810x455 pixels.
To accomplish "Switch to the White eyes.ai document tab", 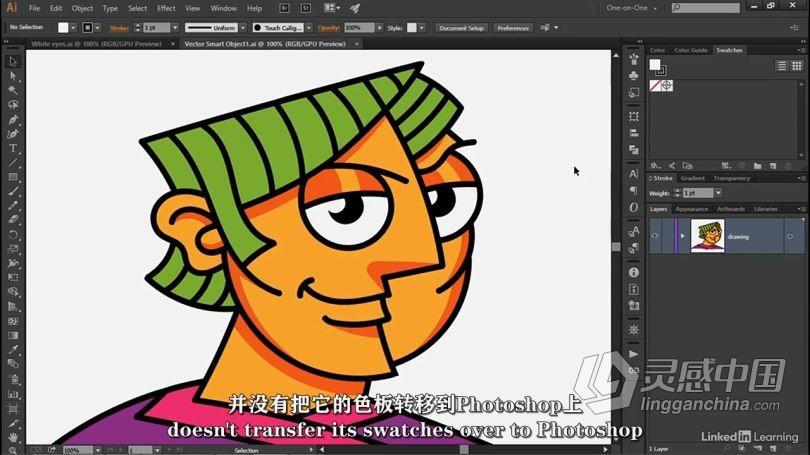I will (x=97, y=44).
